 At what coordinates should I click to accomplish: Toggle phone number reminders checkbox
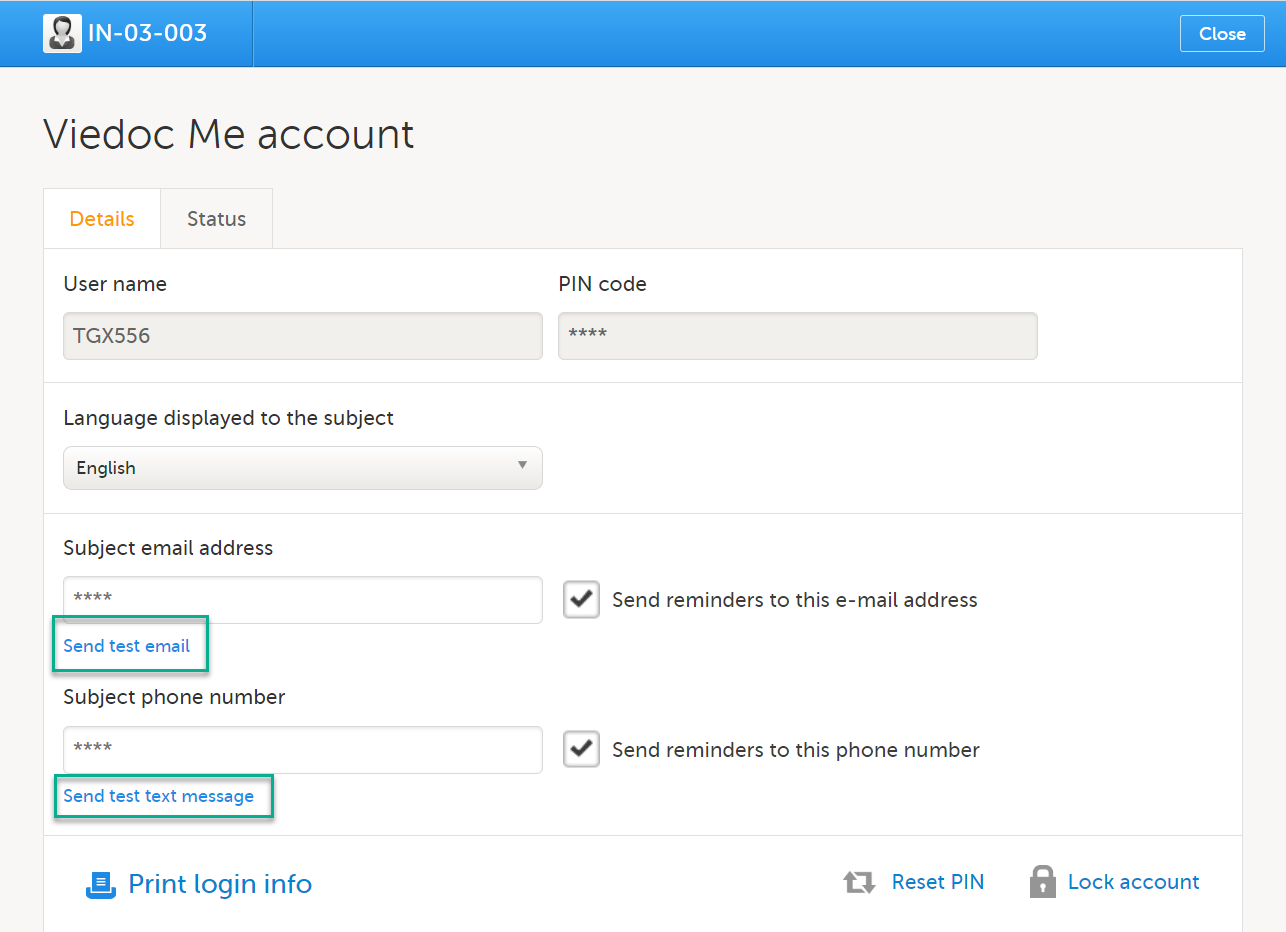(581, 749)
